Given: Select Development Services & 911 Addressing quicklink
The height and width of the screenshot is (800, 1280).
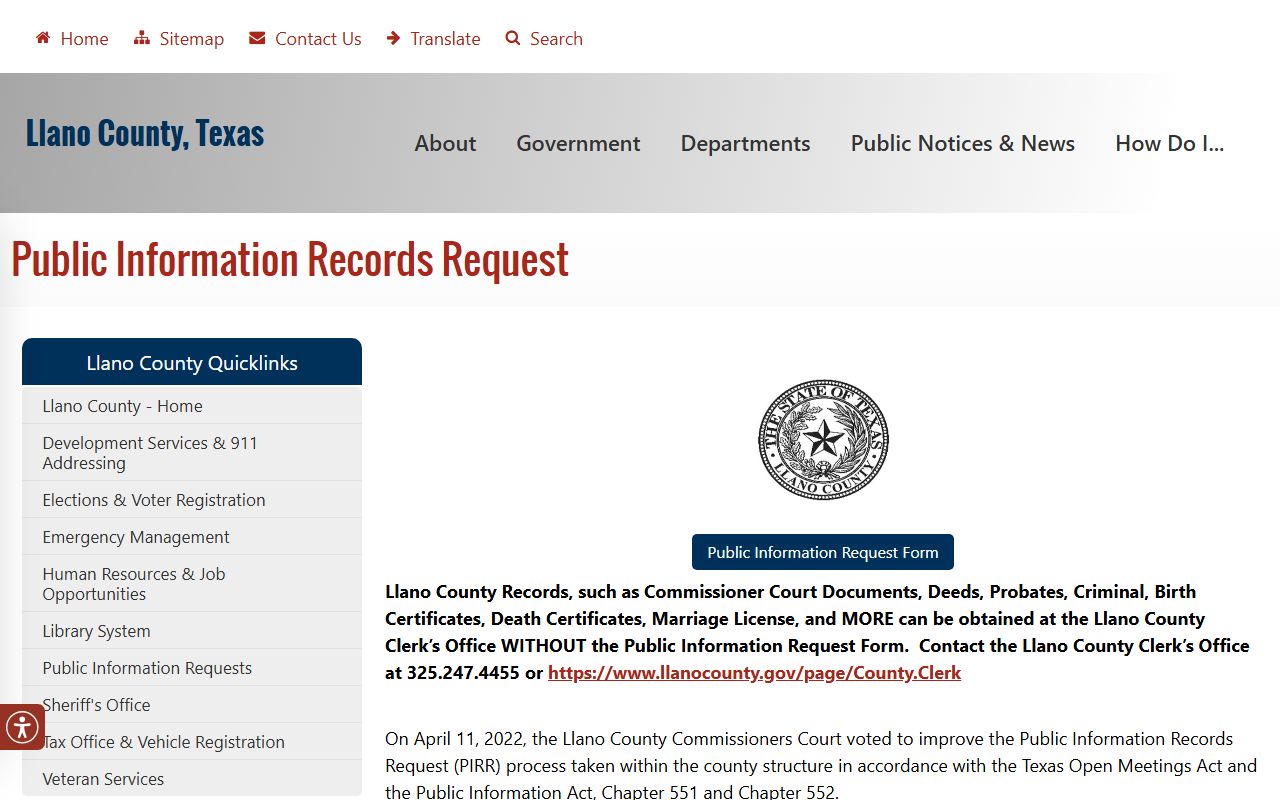Looking at the screenshot, I should coord(192,453).
